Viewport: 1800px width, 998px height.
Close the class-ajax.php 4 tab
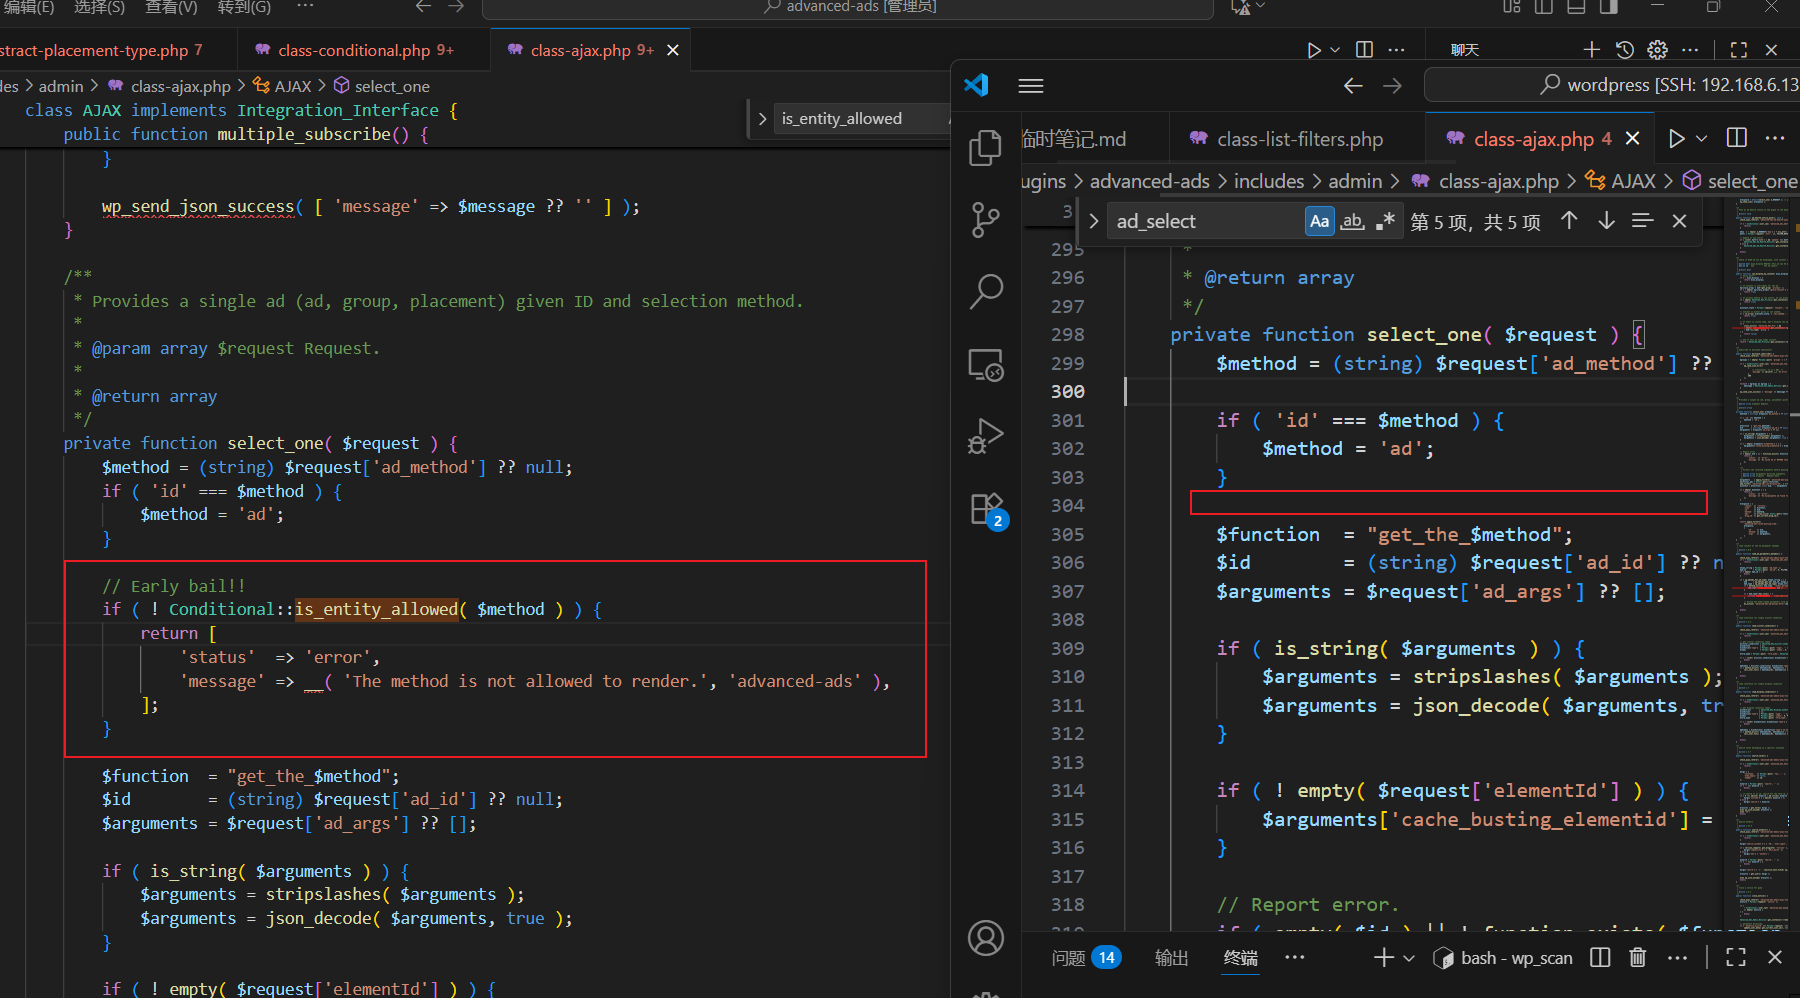[1632, 139]
